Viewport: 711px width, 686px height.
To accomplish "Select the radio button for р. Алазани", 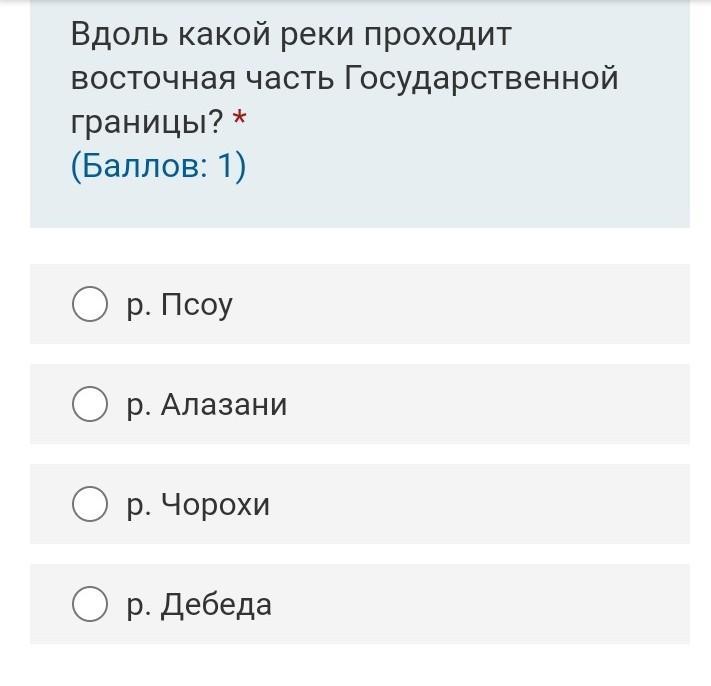I will (90, 404).
